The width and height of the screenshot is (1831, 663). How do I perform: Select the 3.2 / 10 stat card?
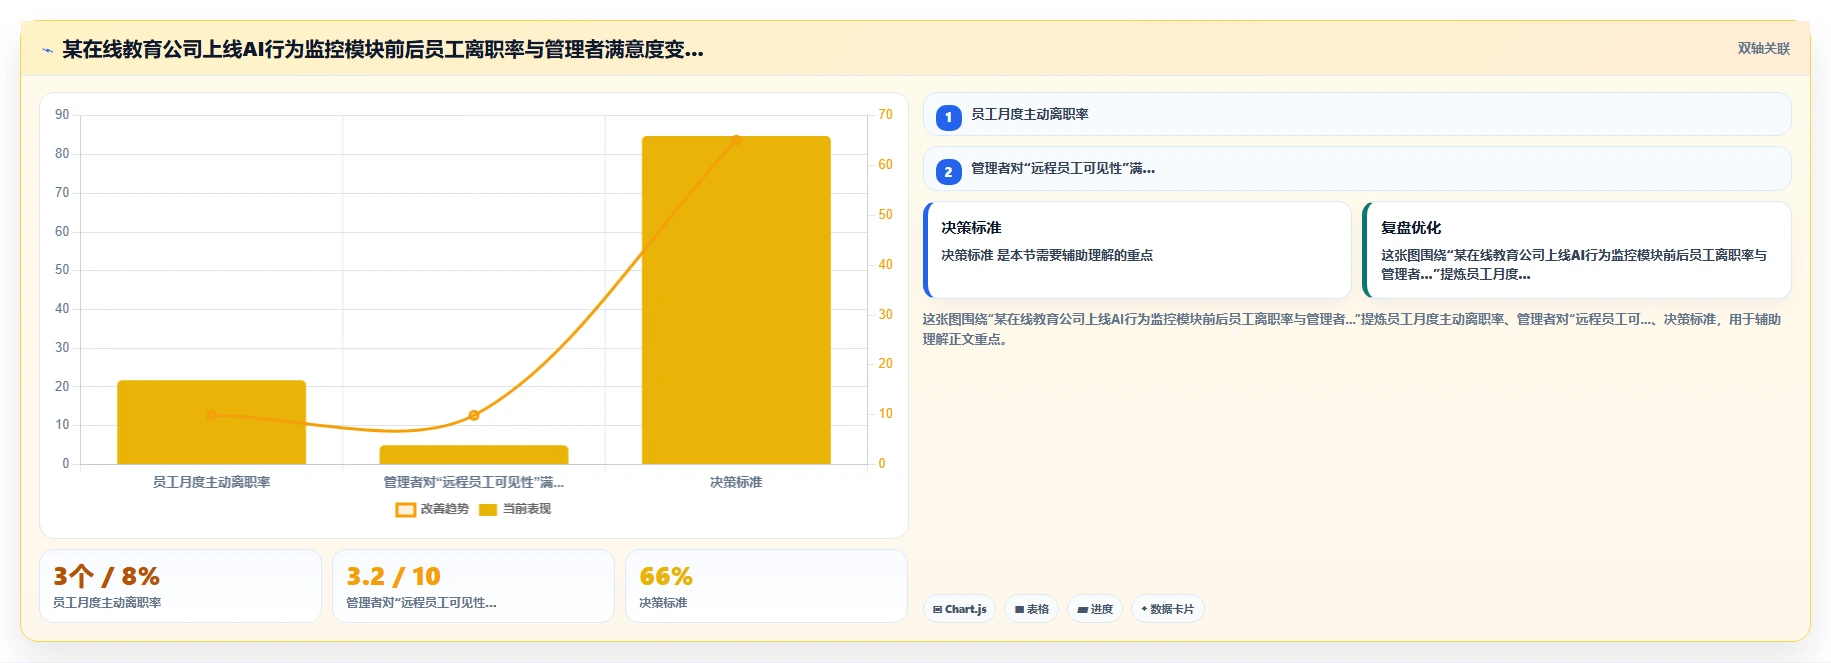(x=473, y=586)
